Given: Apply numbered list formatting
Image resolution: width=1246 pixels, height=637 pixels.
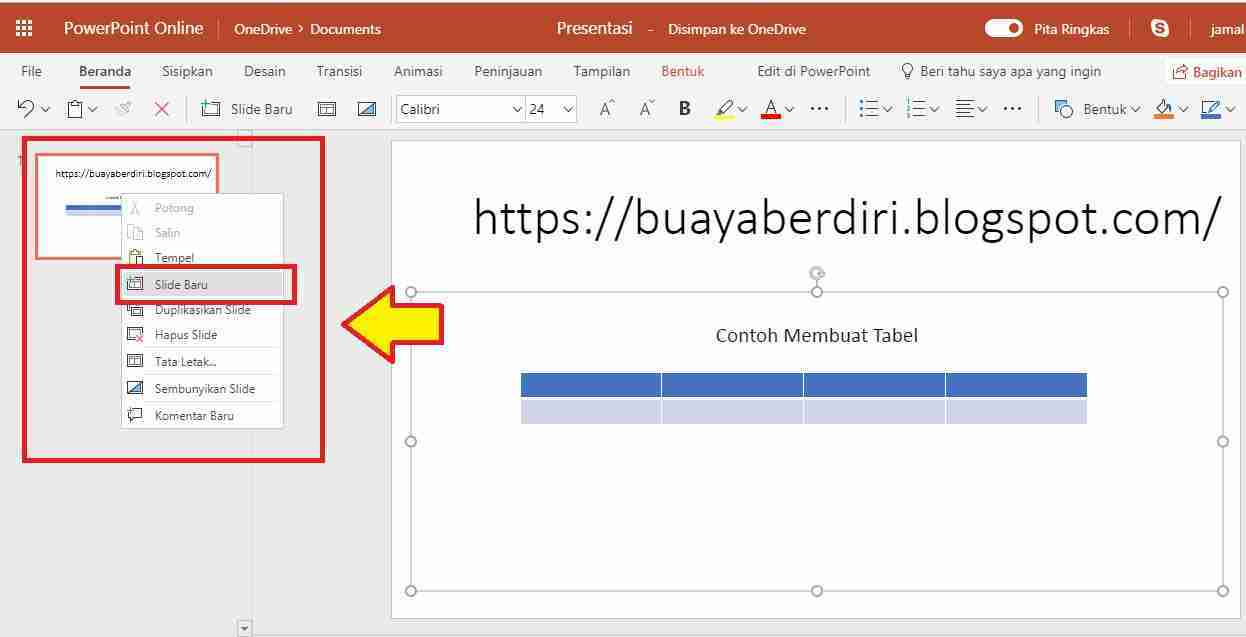Looking at the screenshot, I should click(916, 109).
